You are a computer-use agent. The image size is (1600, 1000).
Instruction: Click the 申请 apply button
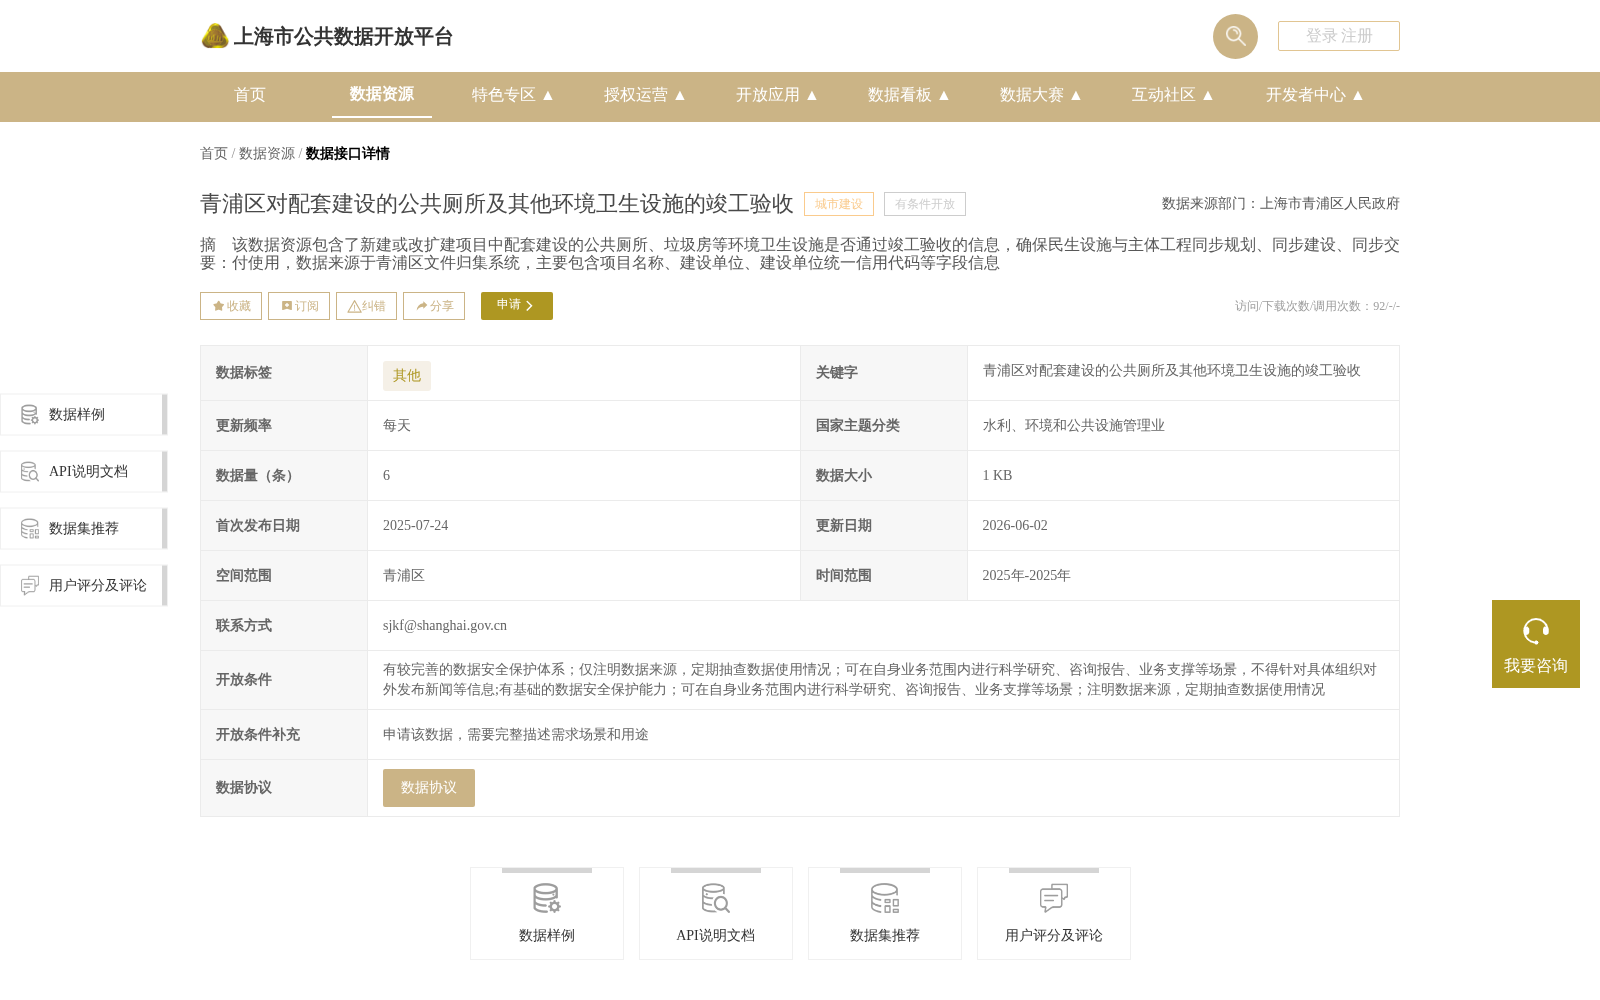click(x=517, y=306)
